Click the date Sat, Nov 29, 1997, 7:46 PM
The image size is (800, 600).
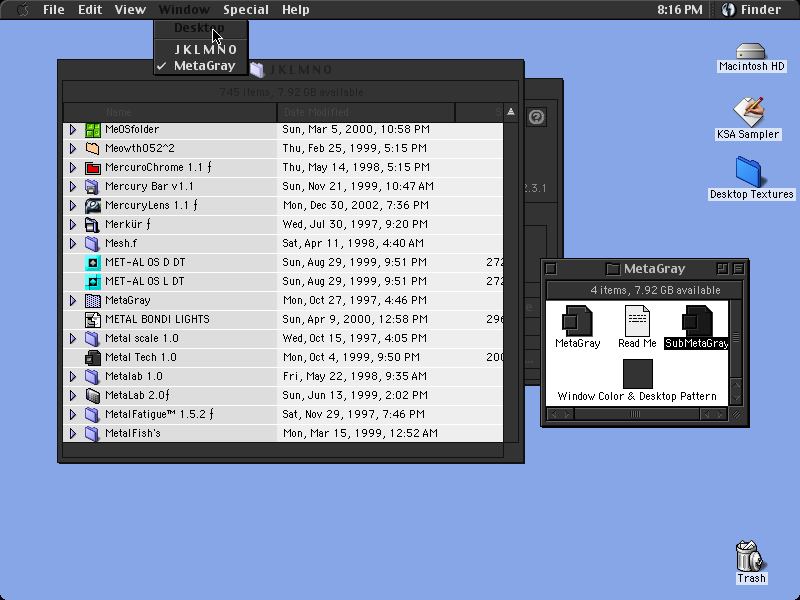tap(354, 414)
